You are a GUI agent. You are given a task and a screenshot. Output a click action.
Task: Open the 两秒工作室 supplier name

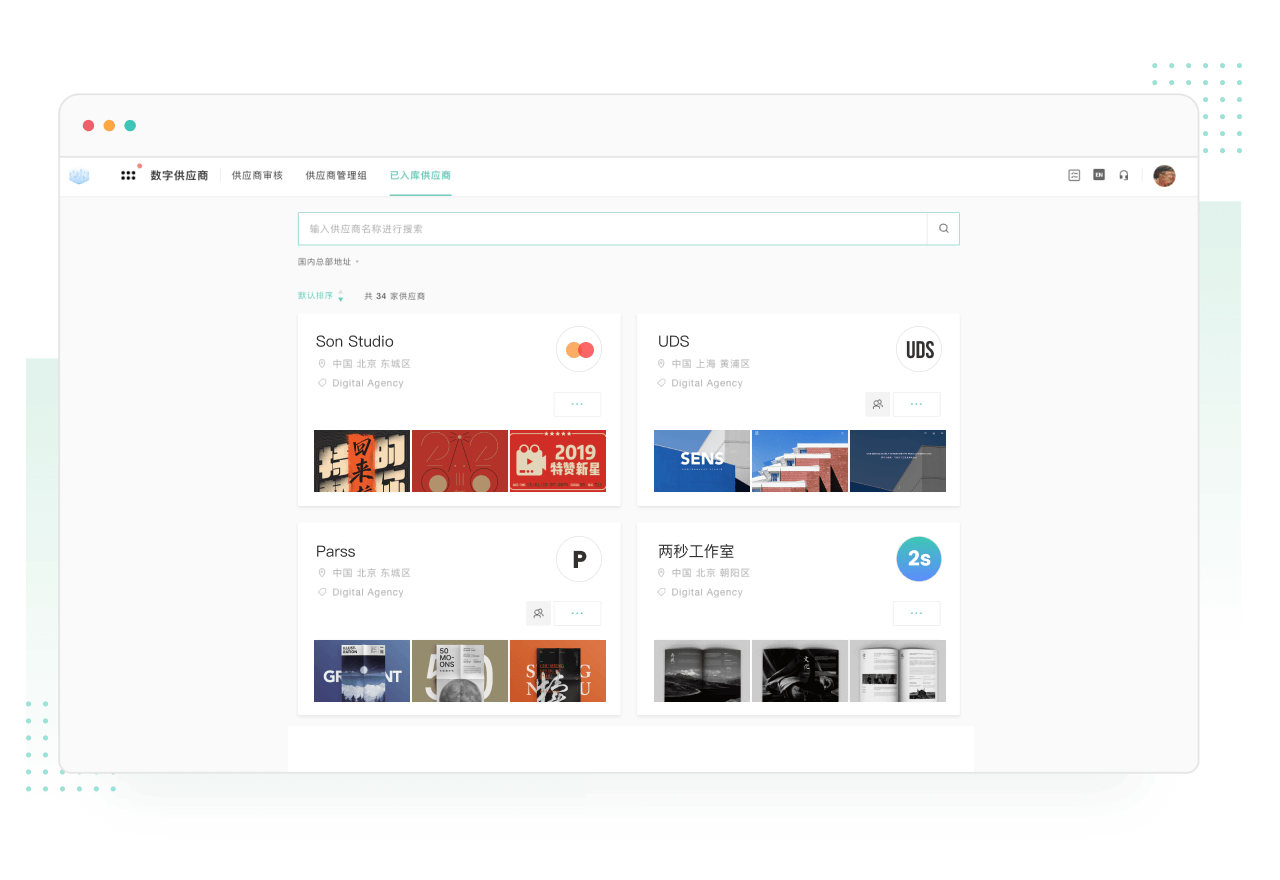click(x=696, y=551)
